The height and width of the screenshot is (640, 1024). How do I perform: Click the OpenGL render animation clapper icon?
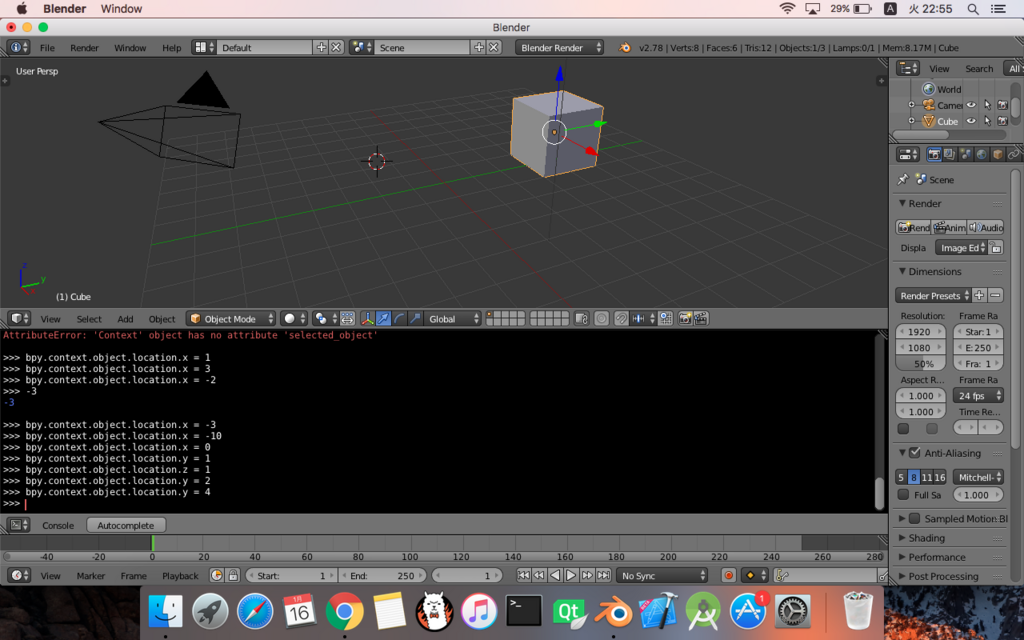tap(701, 319)
